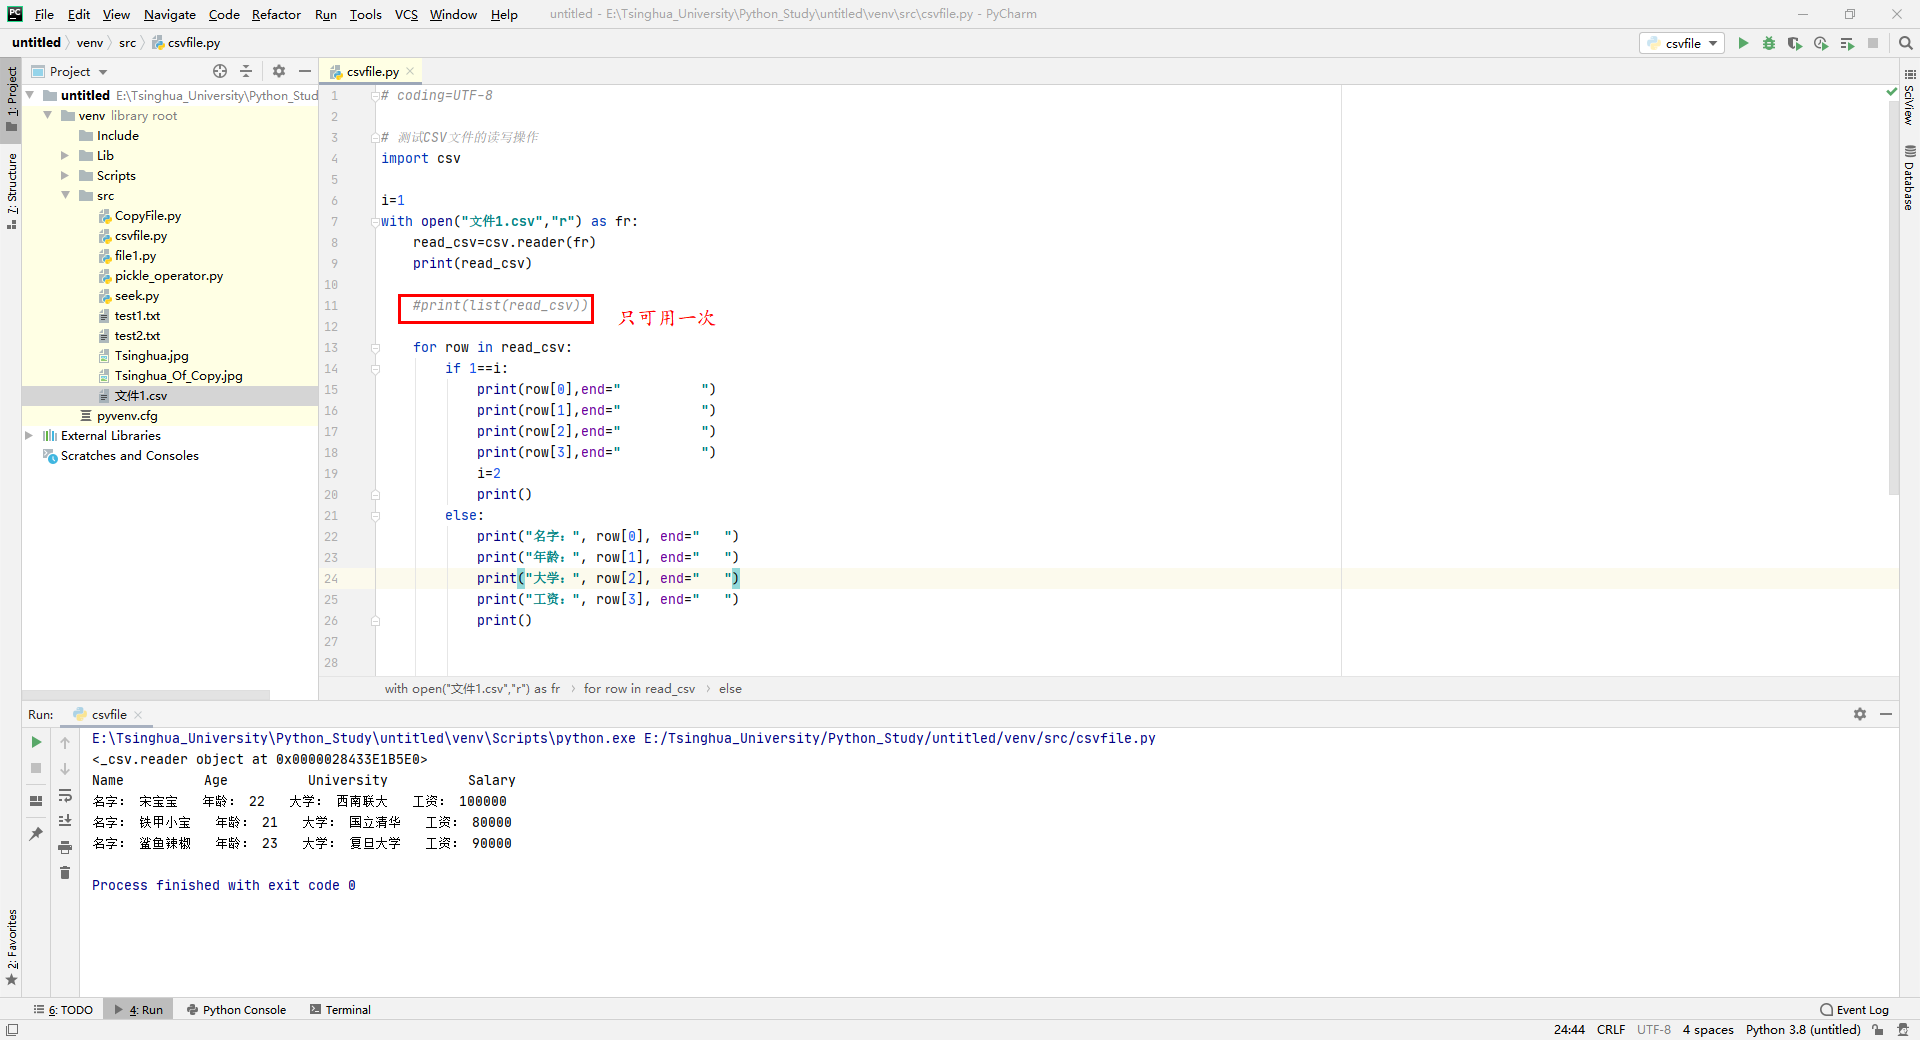
Task: Open the csvfile run configuration dropdown
Action: click(x=1682, y=43)
